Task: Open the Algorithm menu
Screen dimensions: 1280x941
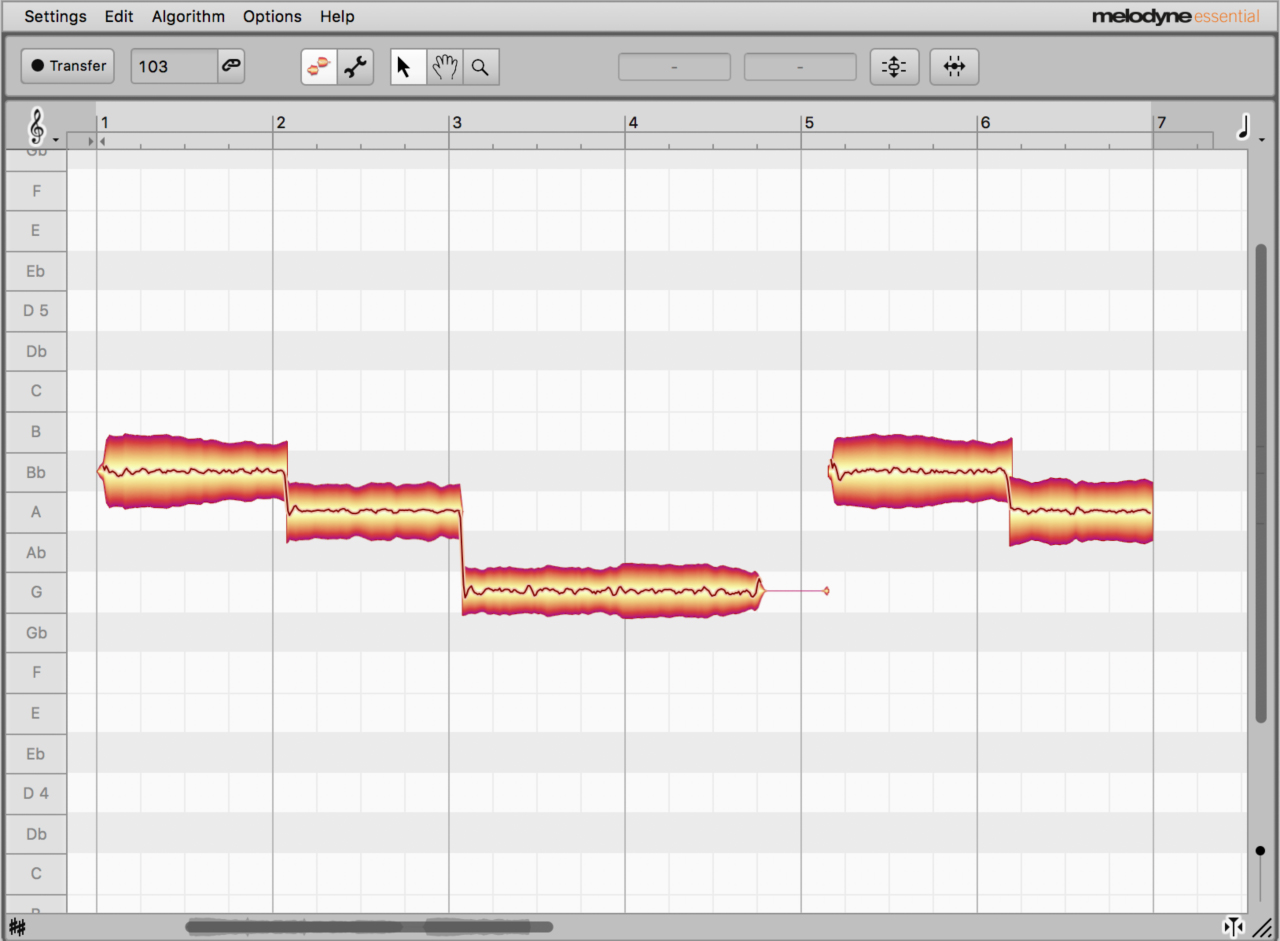Action: 188,16
